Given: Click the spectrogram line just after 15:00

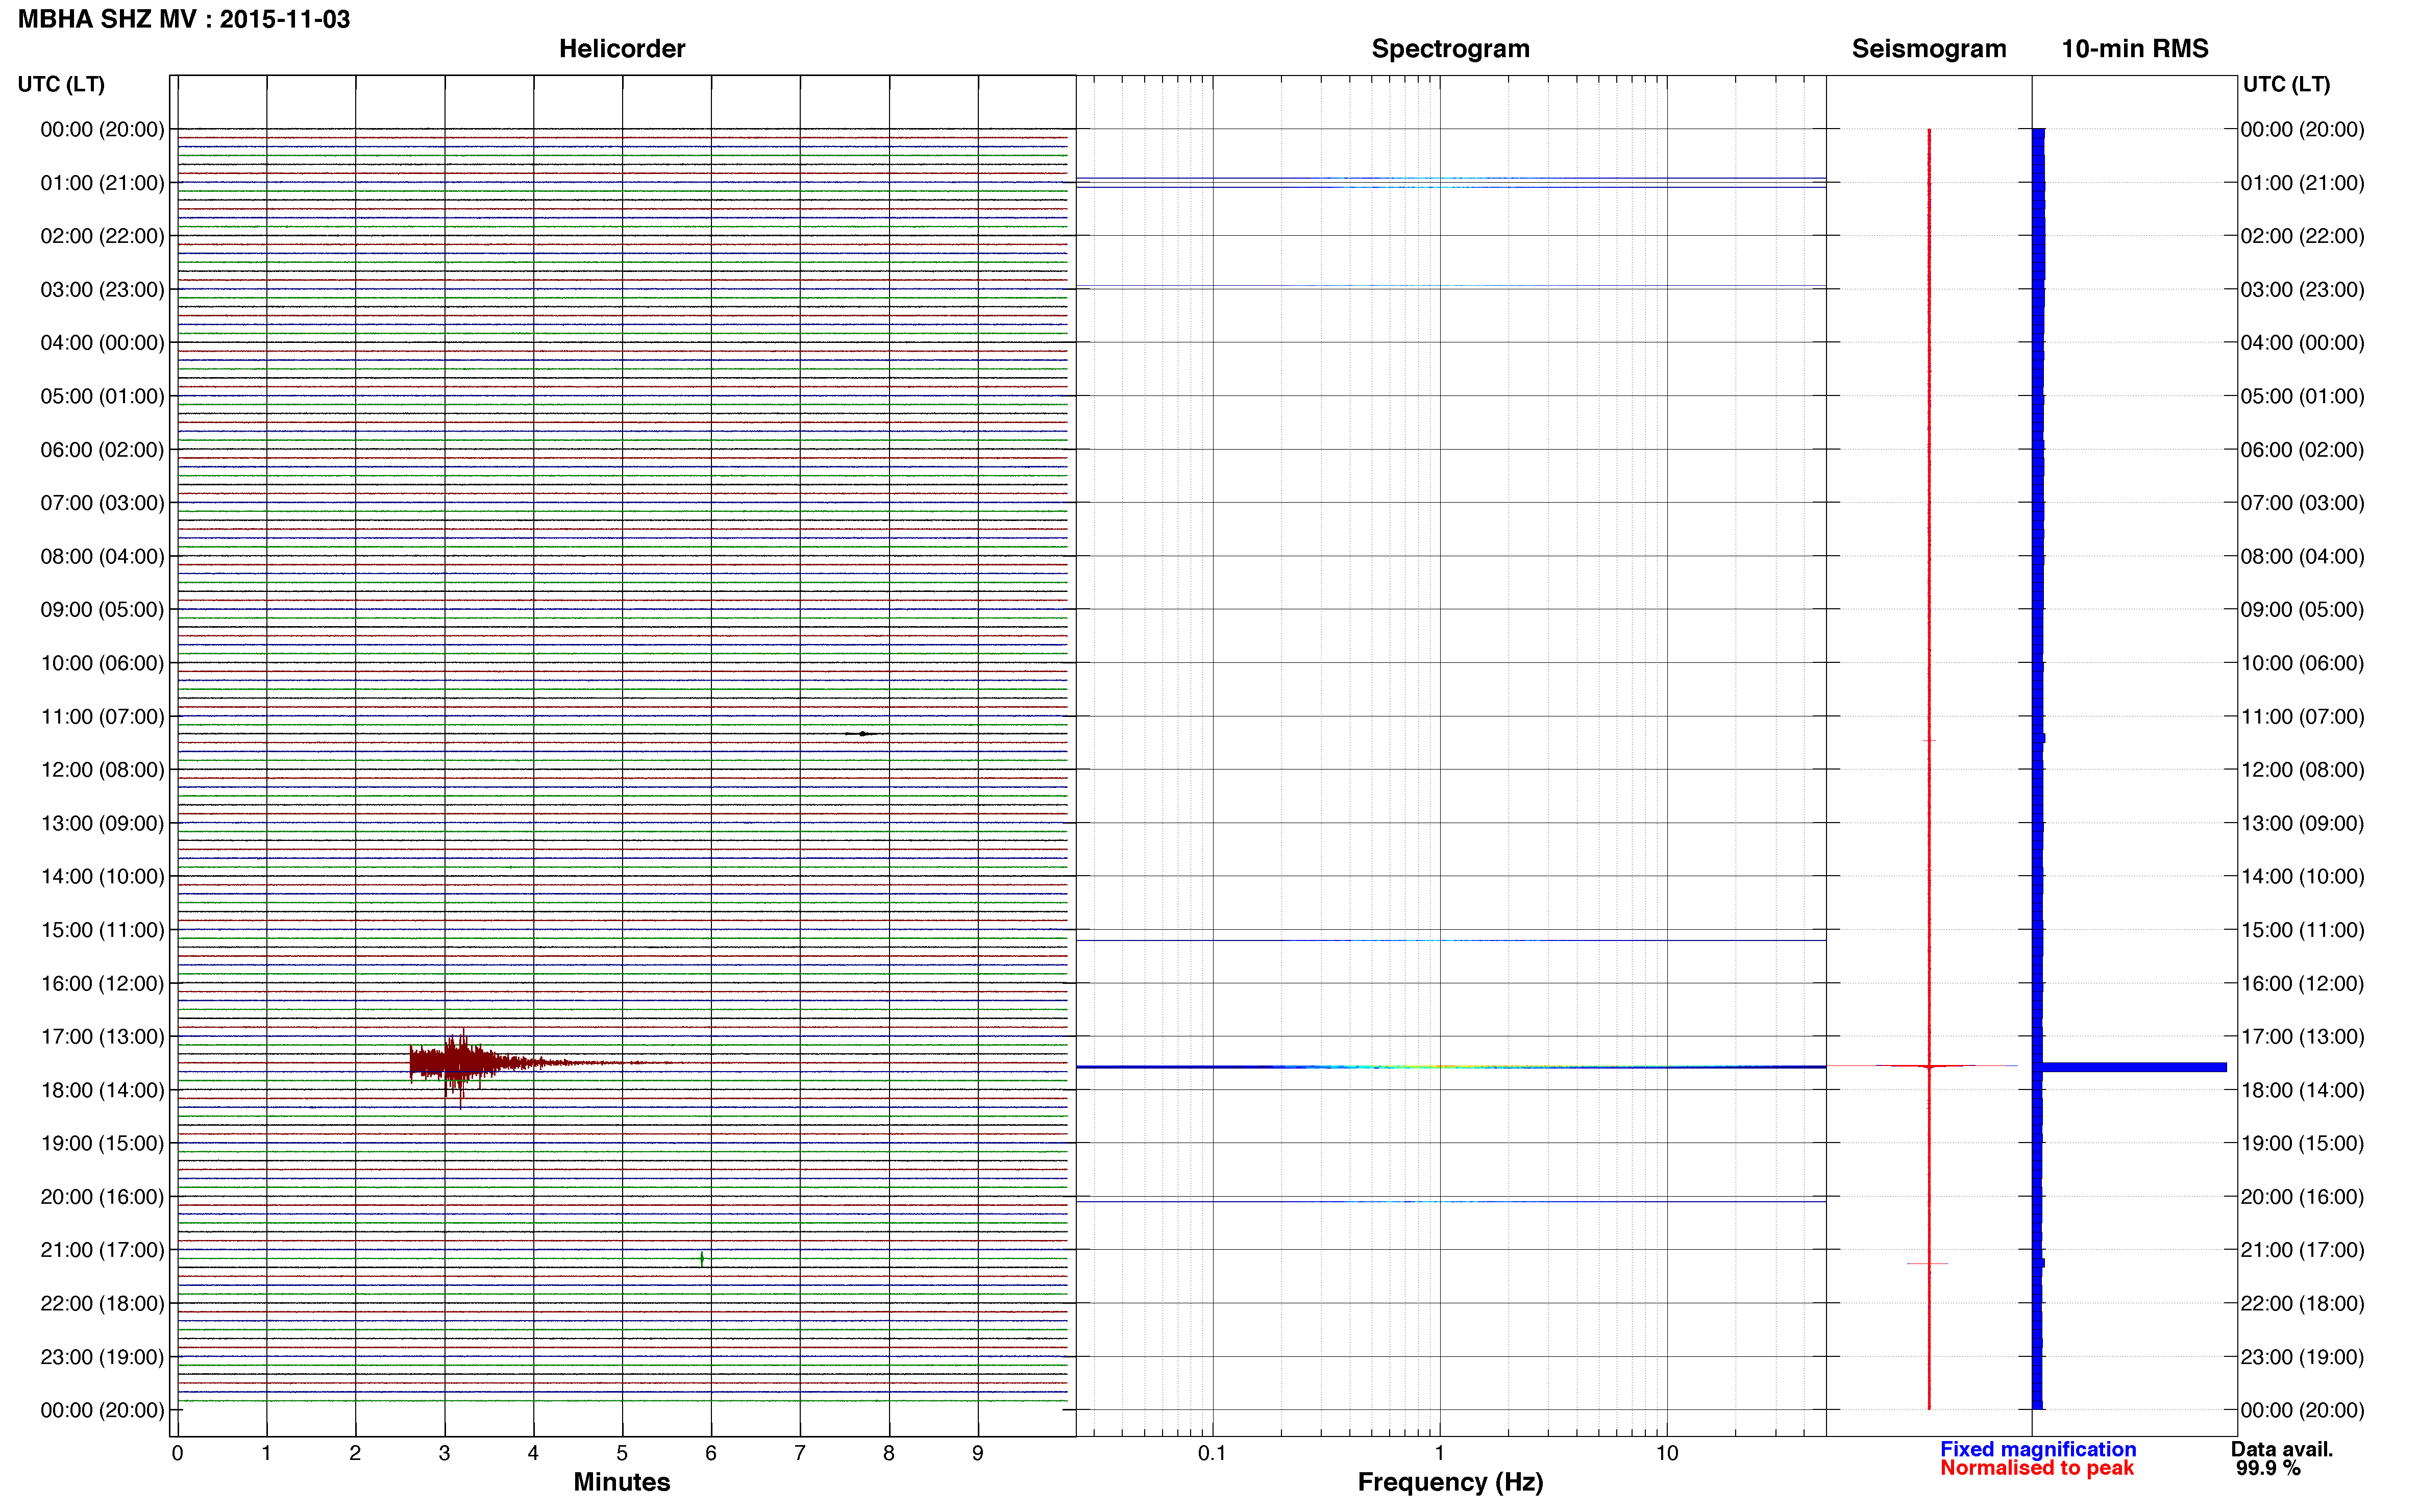Looking at the screenshot, I should point(1451,940).
